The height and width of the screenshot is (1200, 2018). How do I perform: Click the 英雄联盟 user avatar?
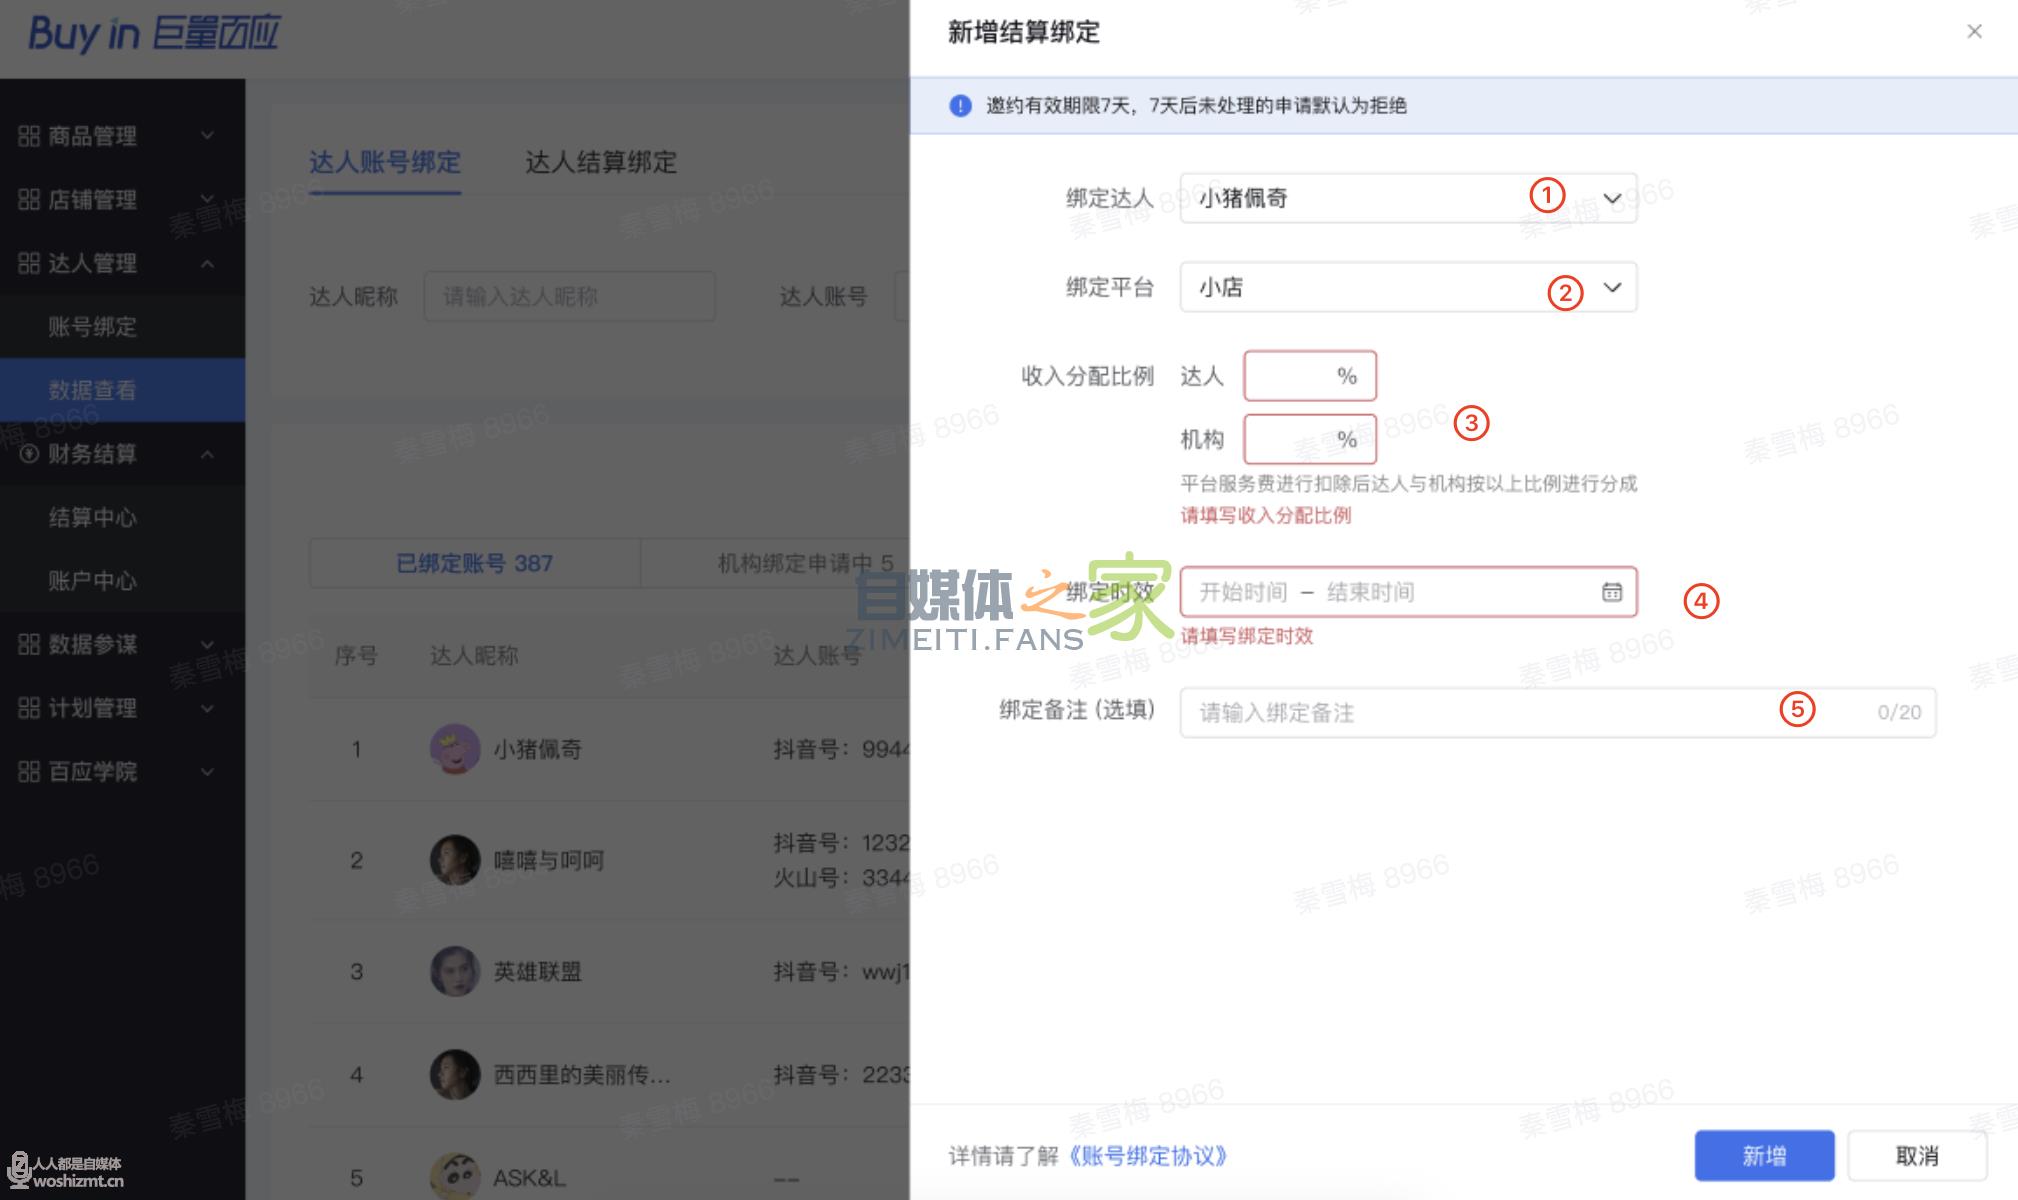tap(454, 971)
